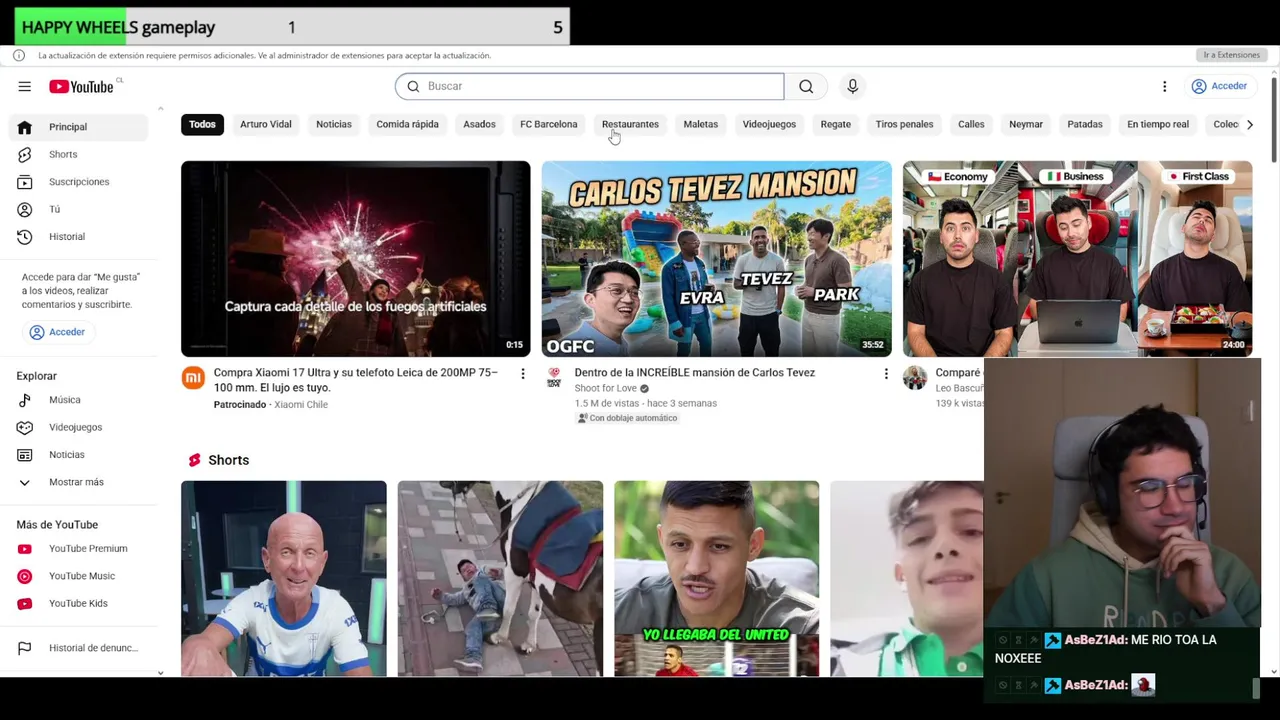Select the Regate chip
The height and width of the screenshot is (720, 1280).
coord(835,124)
